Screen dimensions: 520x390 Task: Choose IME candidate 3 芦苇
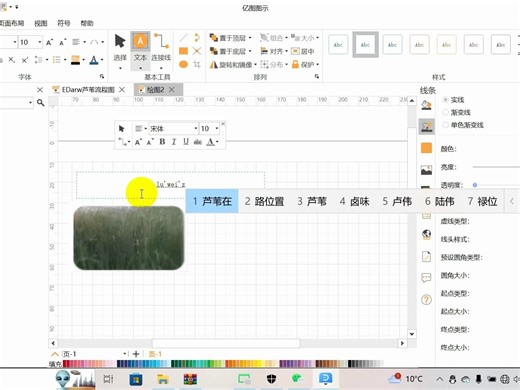click(312, 201)
